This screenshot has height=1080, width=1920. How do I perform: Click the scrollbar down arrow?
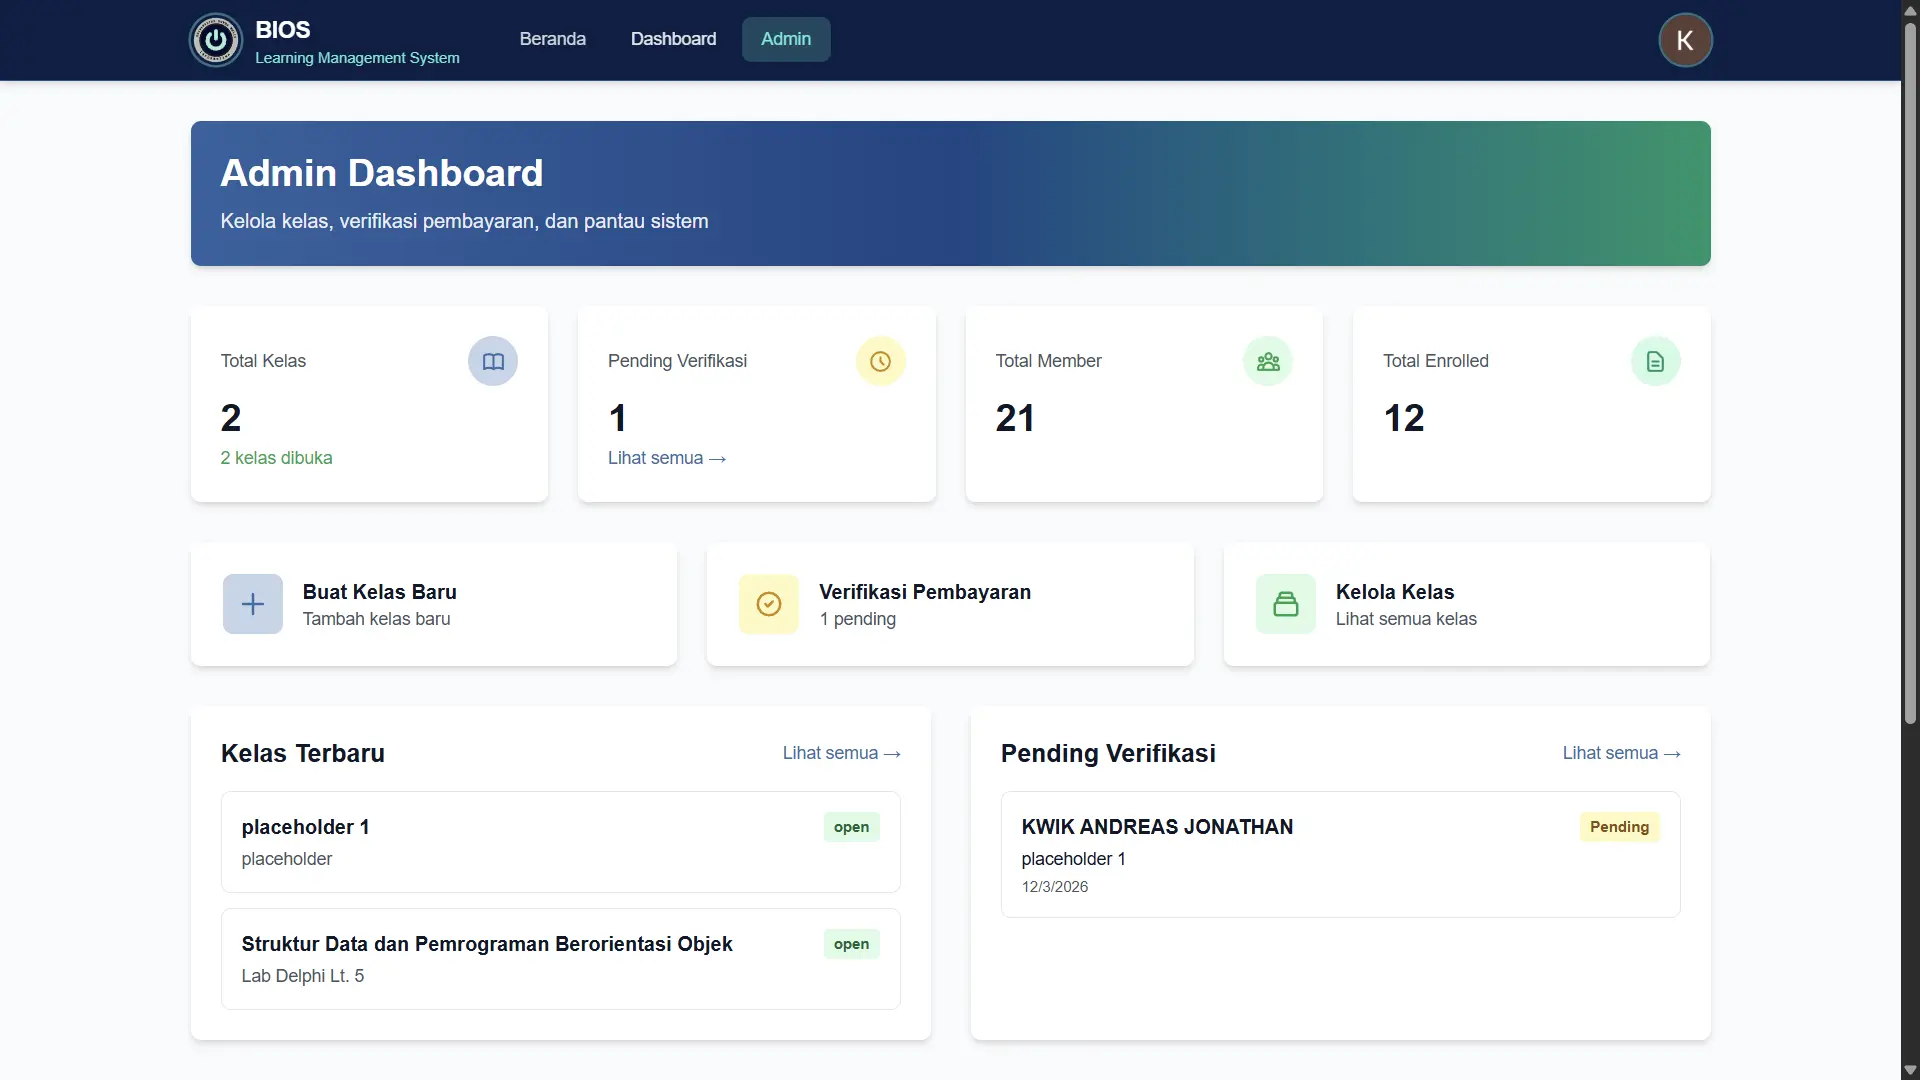[1910, 1070]
